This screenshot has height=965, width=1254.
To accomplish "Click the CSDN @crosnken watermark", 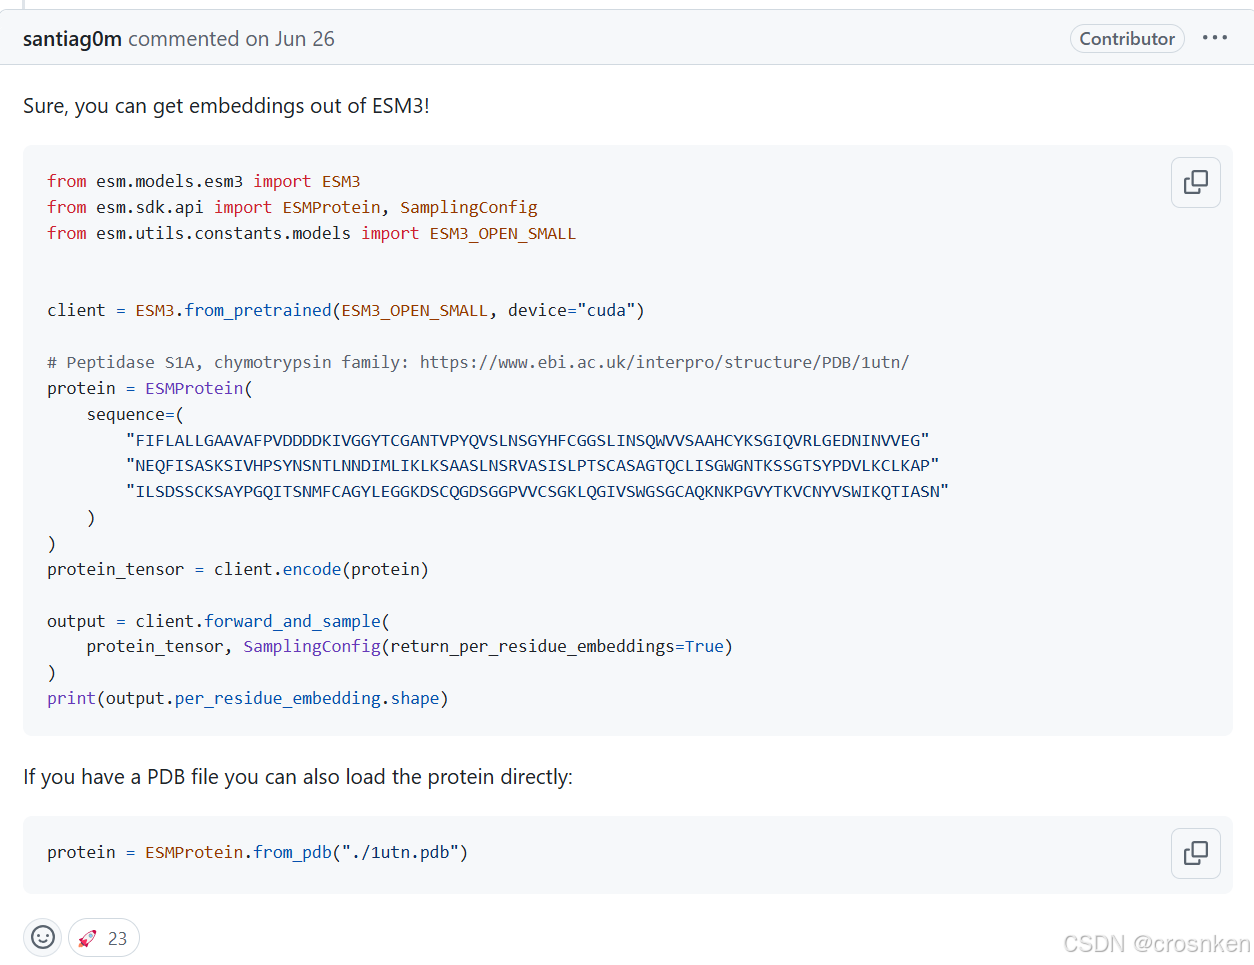I will (1156, 943).
